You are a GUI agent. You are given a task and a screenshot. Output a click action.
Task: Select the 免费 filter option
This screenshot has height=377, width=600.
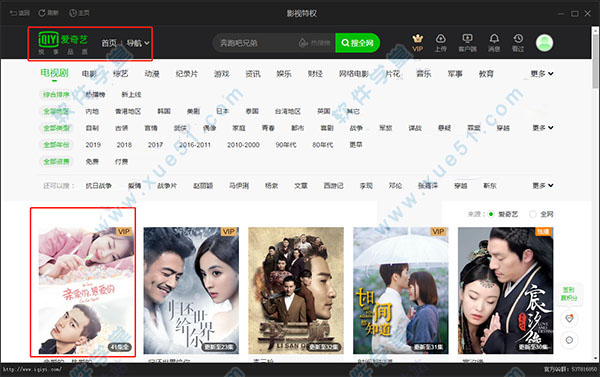point(92,162)
